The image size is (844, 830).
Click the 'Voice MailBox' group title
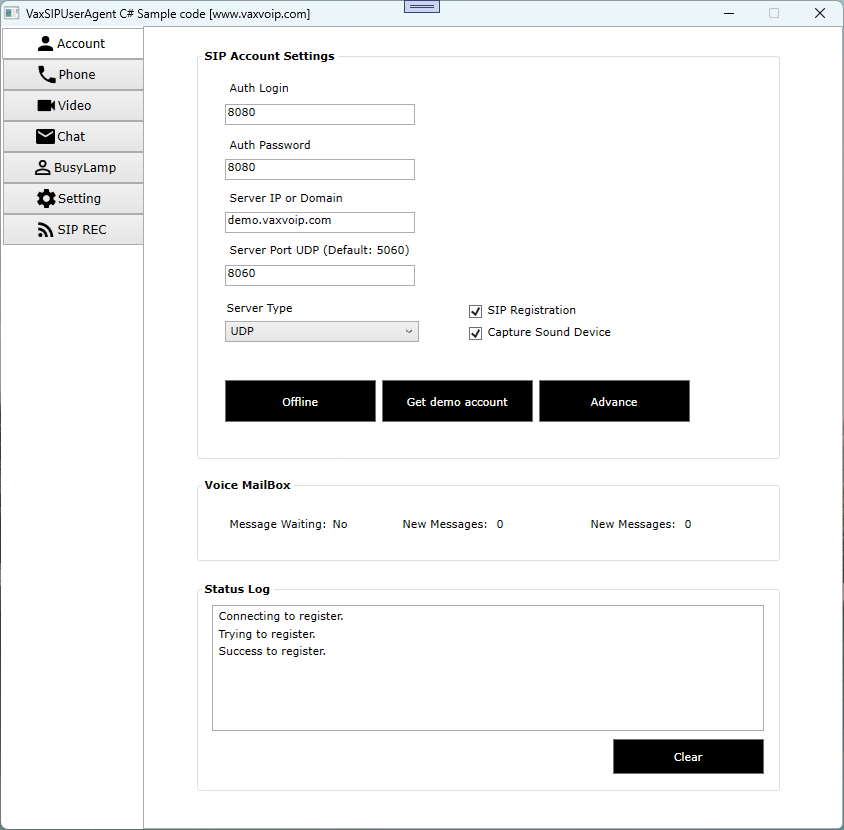[x=247, y=486]
